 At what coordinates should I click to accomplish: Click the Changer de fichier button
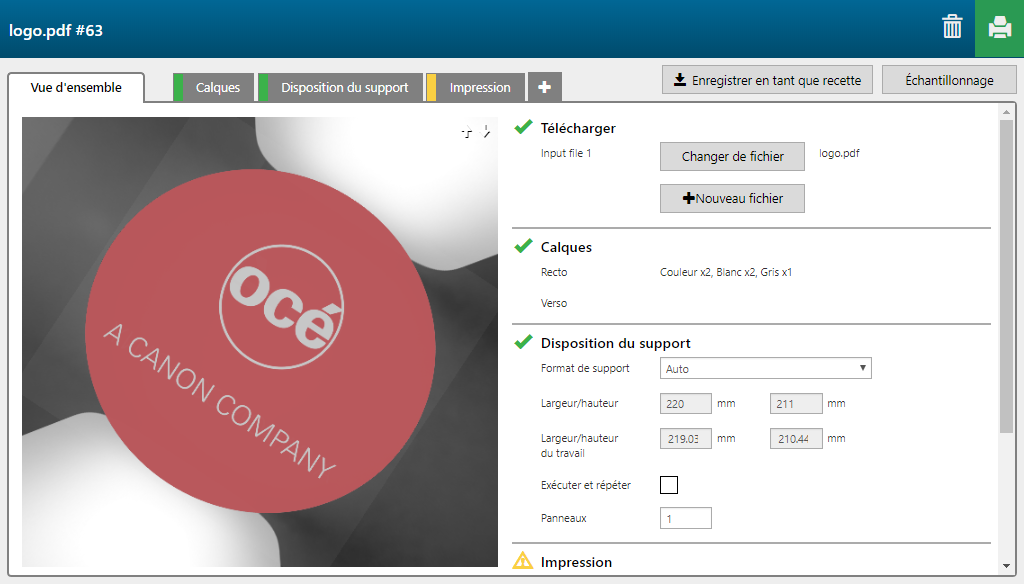pyautogui.click(x=732, y=157)
